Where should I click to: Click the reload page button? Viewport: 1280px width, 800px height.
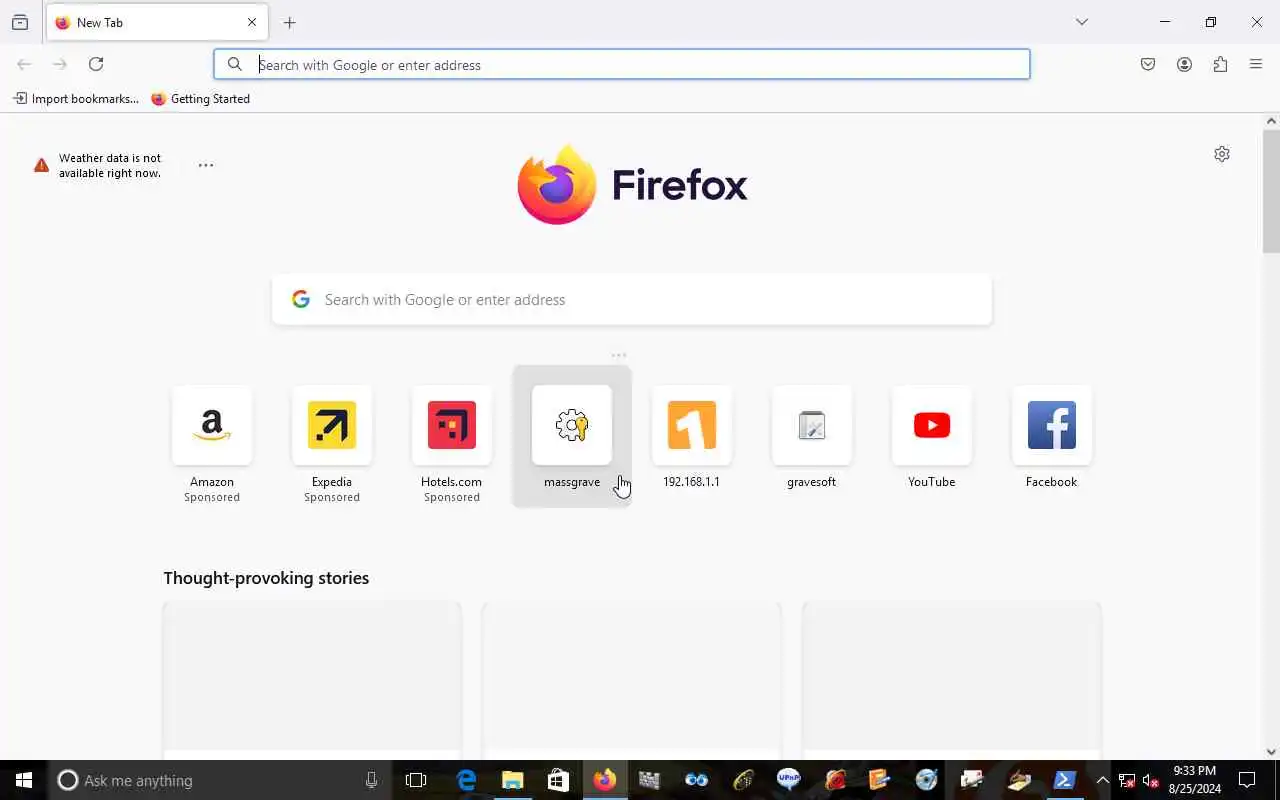(96, 64)
